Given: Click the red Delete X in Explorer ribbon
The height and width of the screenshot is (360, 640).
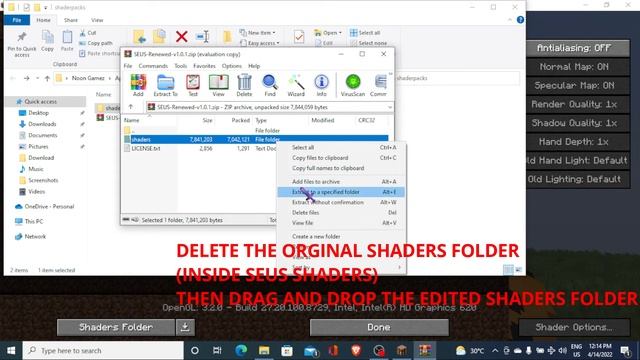Looking at the screenshot, I should 182,37.
